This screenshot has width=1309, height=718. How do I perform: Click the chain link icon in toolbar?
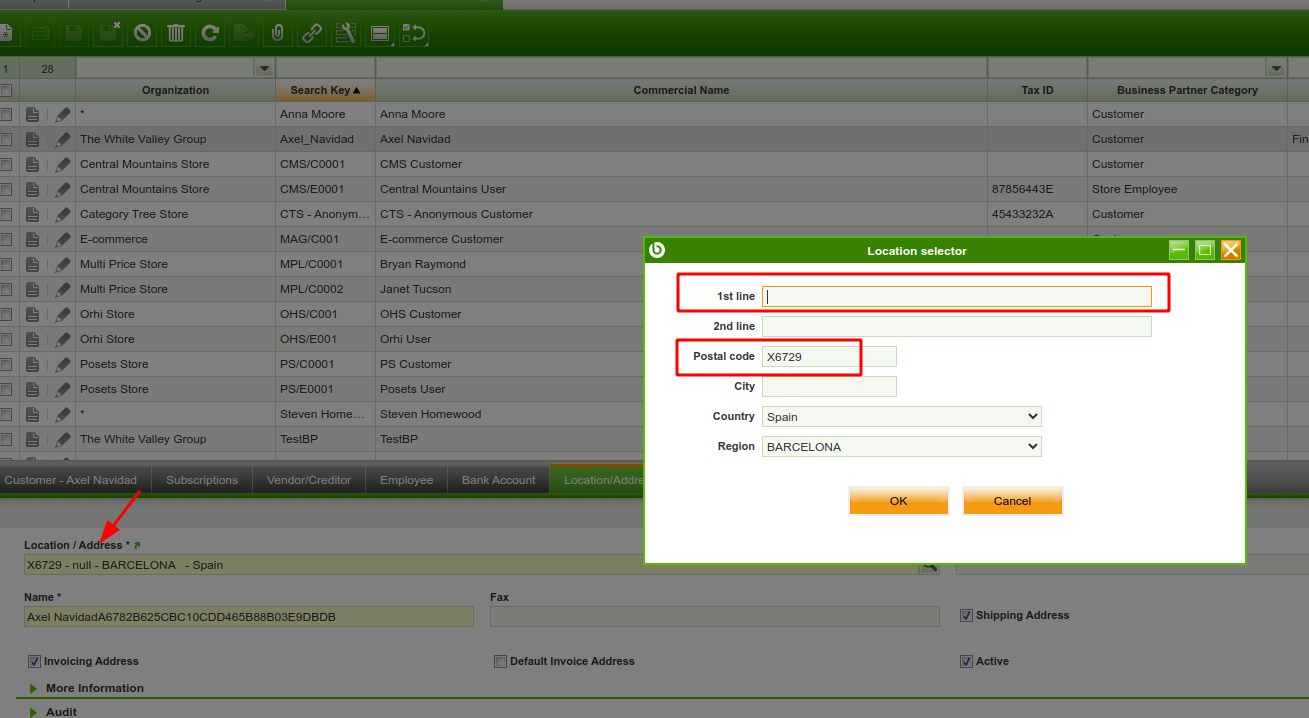312,33
